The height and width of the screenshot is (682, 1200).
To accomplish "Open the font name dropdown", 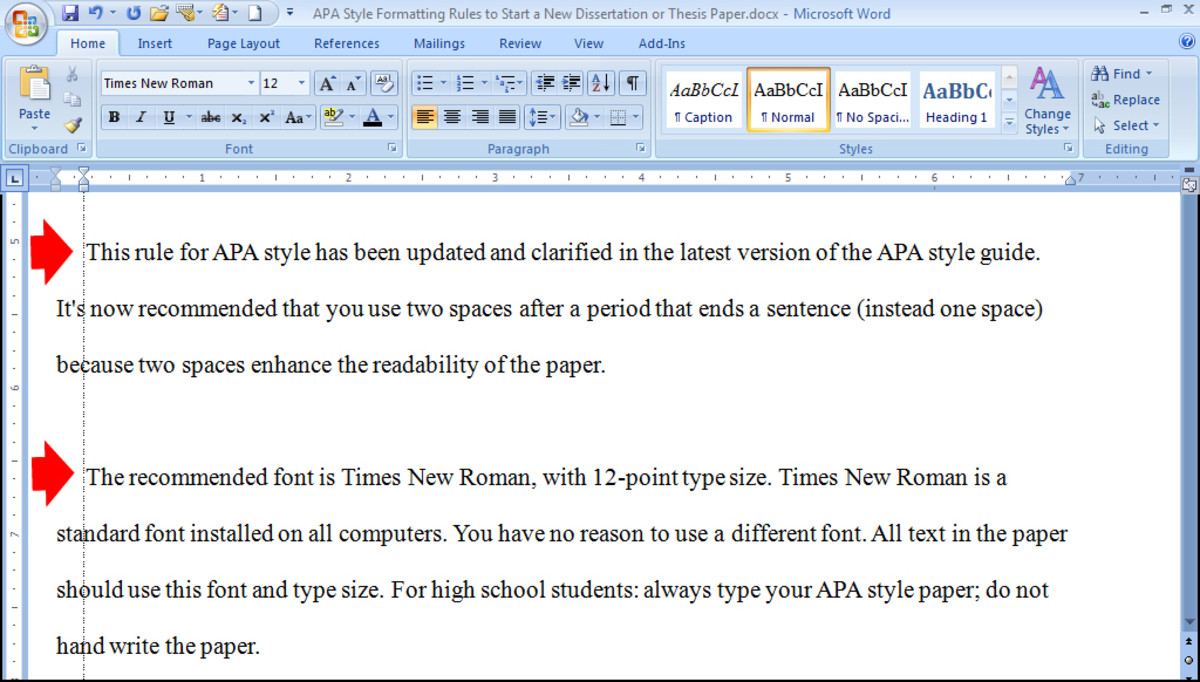I will (251, 83).
